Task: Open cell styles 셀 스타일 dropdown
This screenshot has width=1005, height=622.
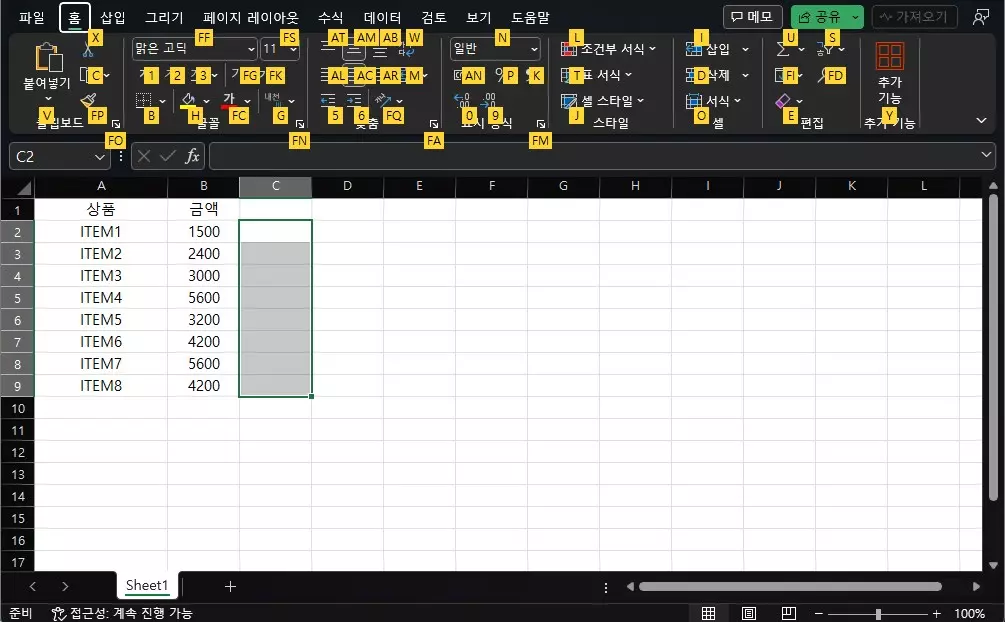Action: pyautogui.click(x=602, y=101)
